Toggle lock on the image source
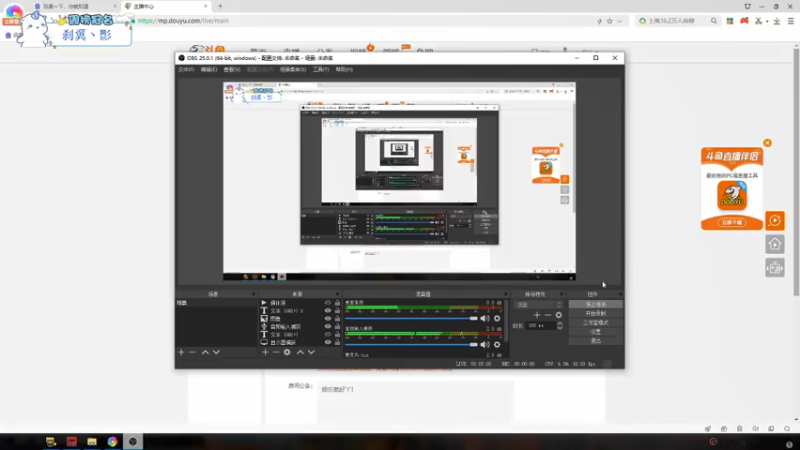Viewport: 800px width, 450px height. [337, 318]
